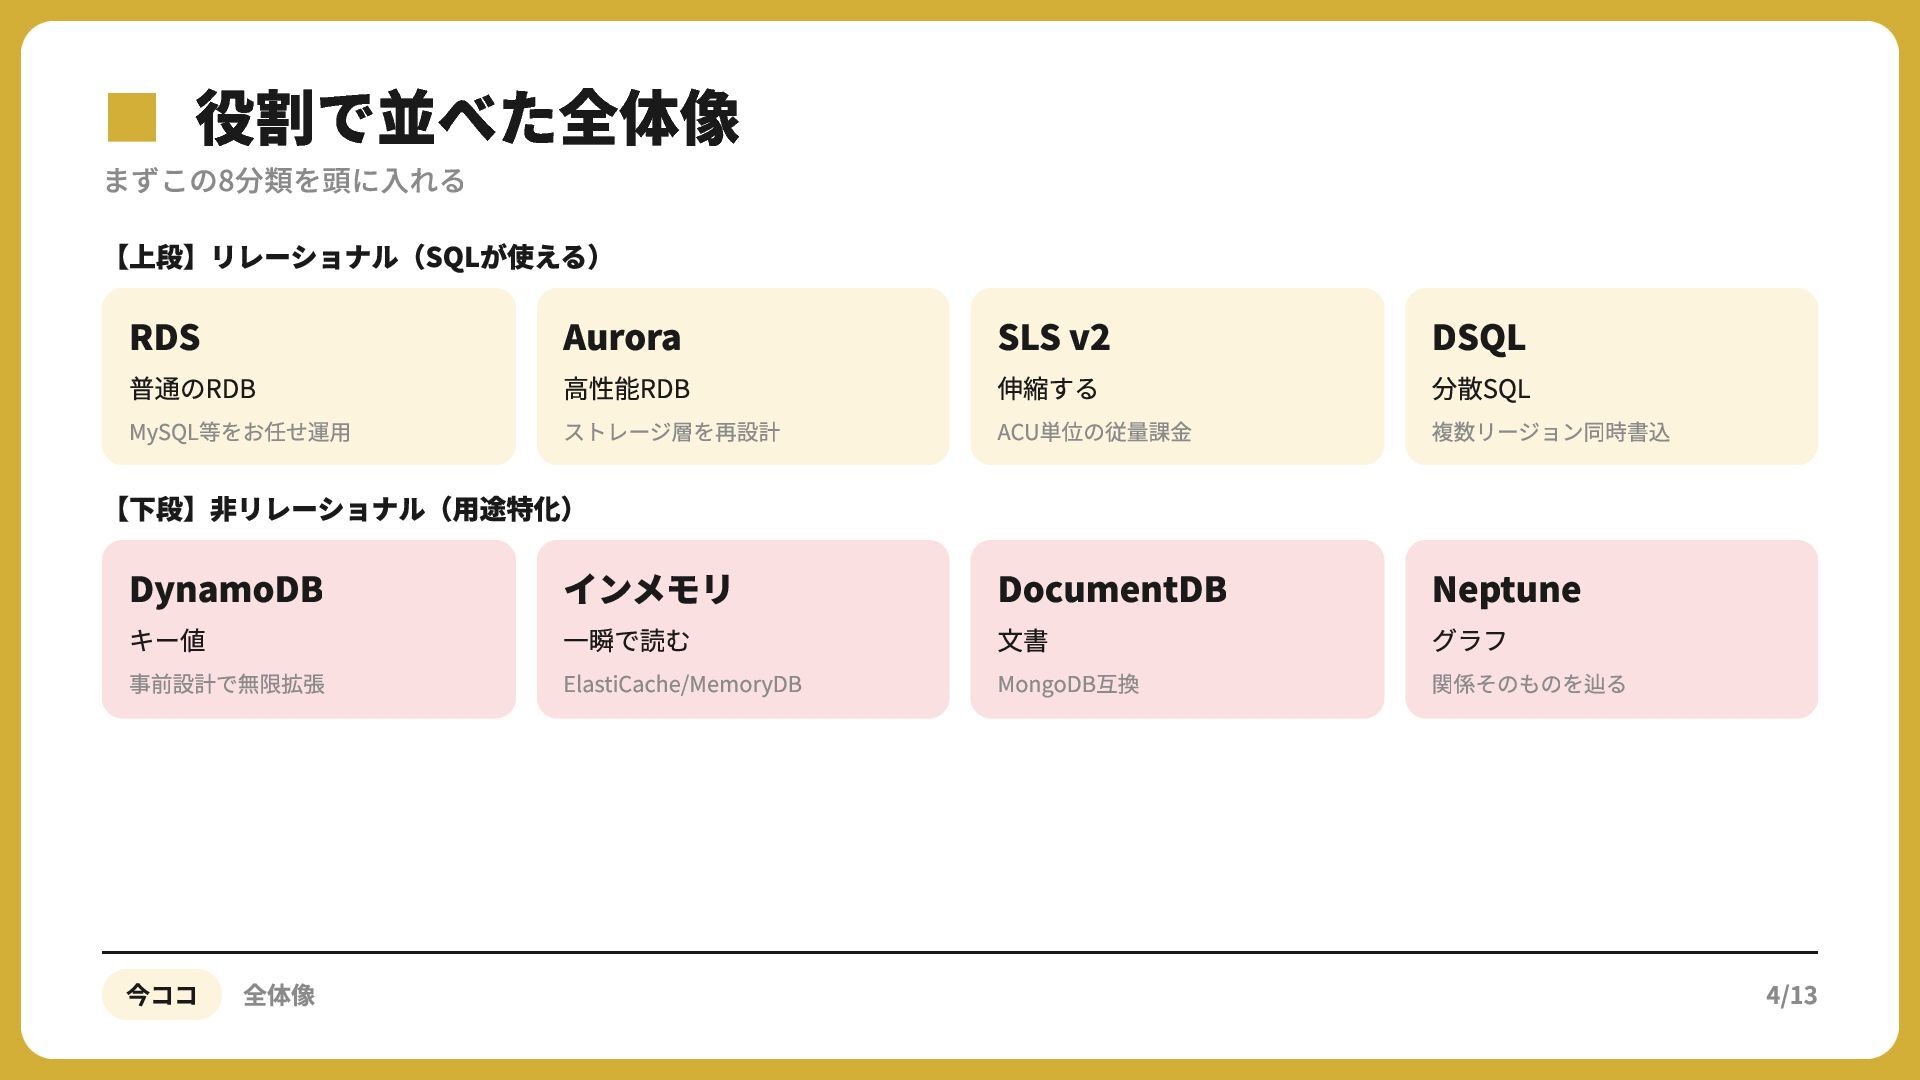Select the text 一瞬で読む
This screenshot has width=1920, height=1080.
click(x=626, y=640)
